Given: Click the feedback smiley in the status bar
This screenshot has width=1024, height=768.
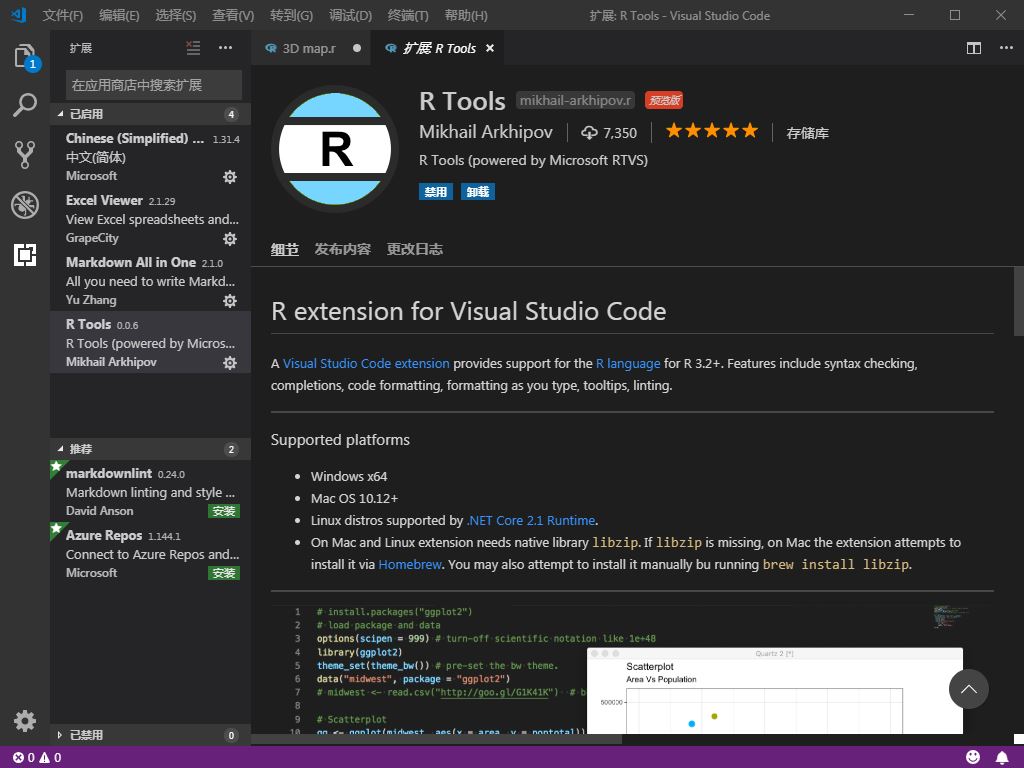Looking at the screenshot, I should pyautogui.click(x=973, y=756).
